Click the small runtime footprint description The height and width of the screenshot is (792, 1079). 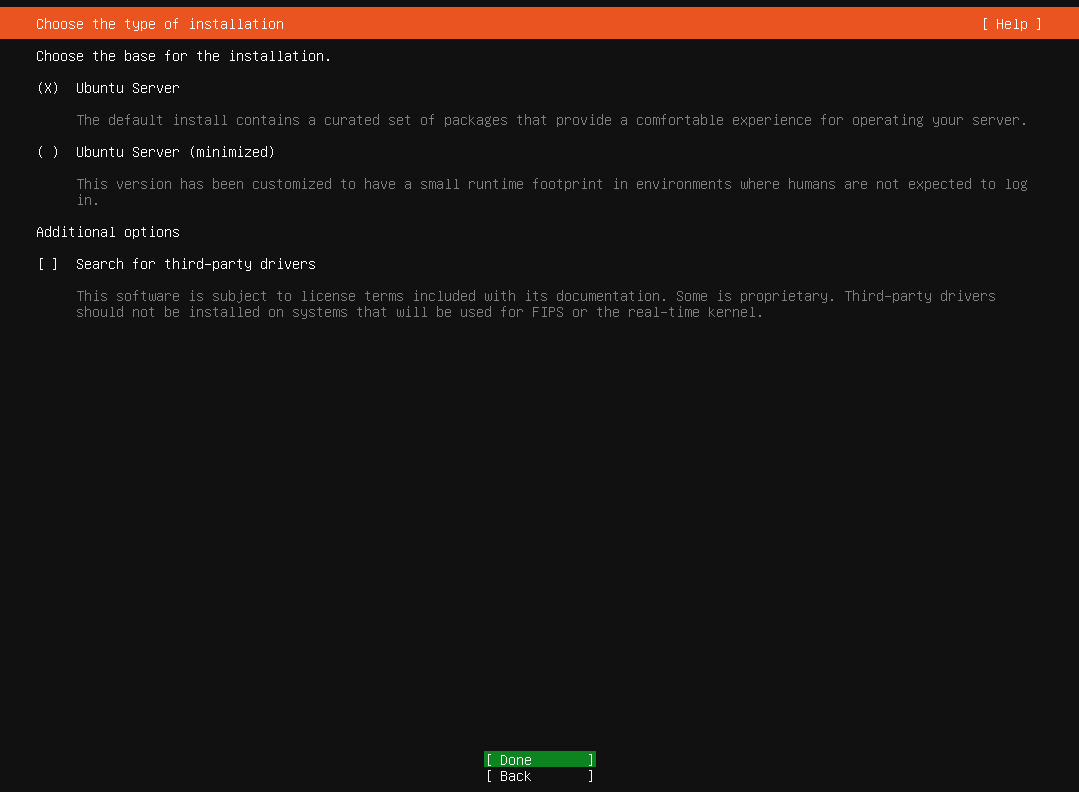(x=551, y=192)
